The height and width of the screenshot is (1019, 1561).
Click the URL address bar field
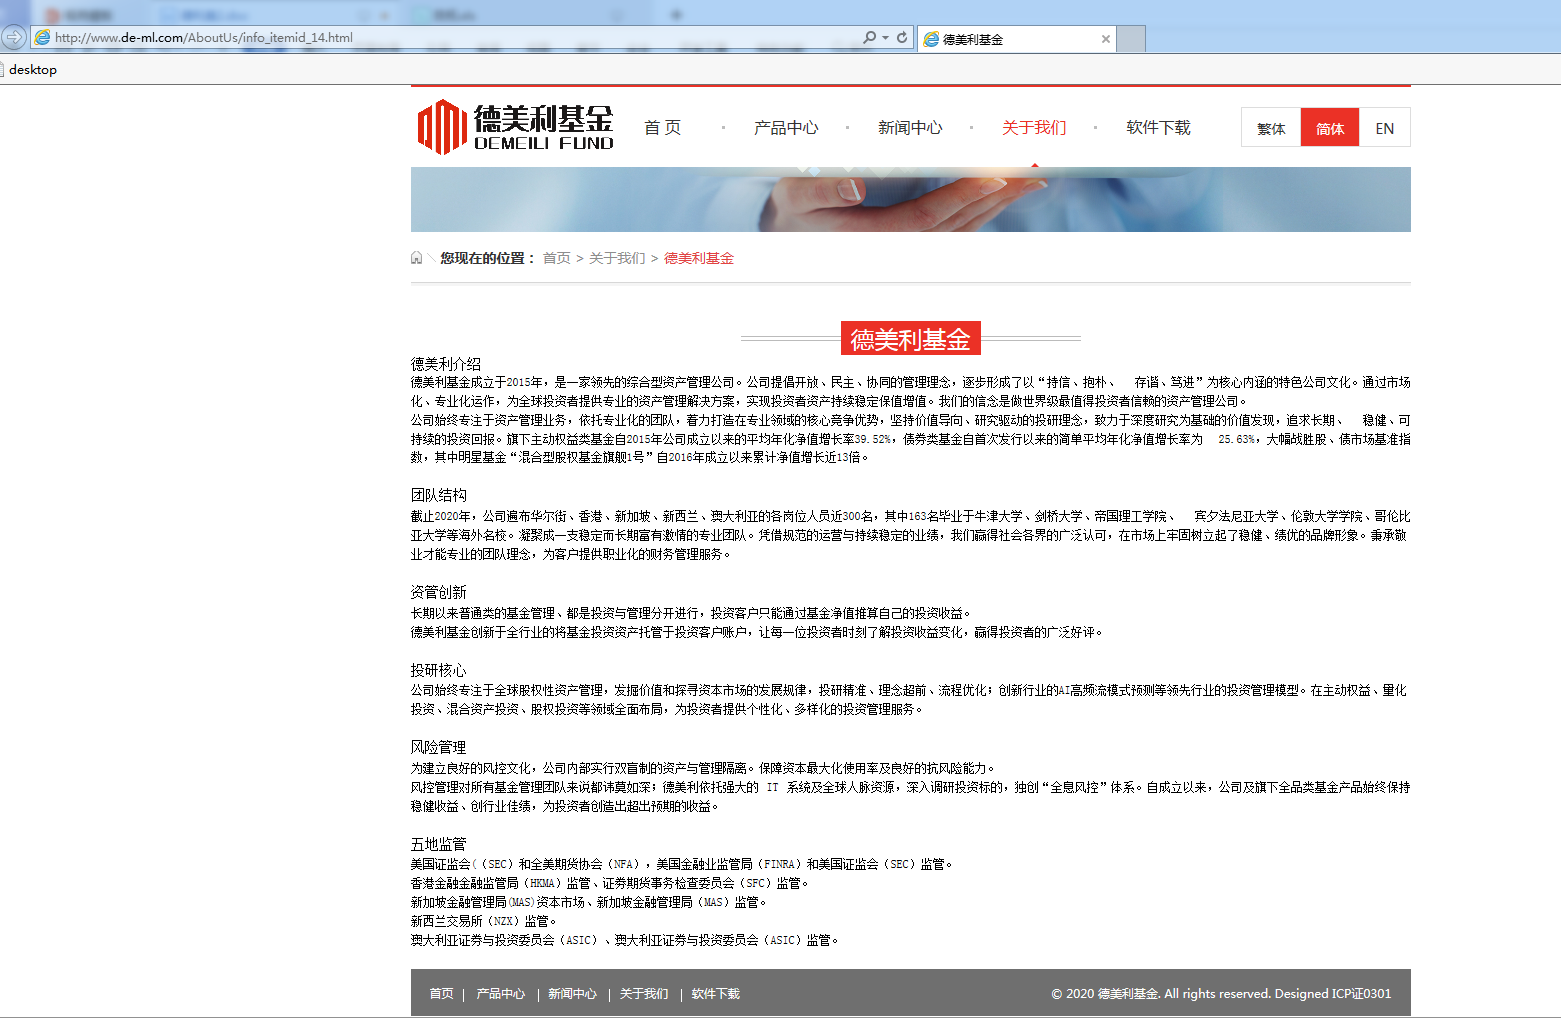click(x=450, y=38)
